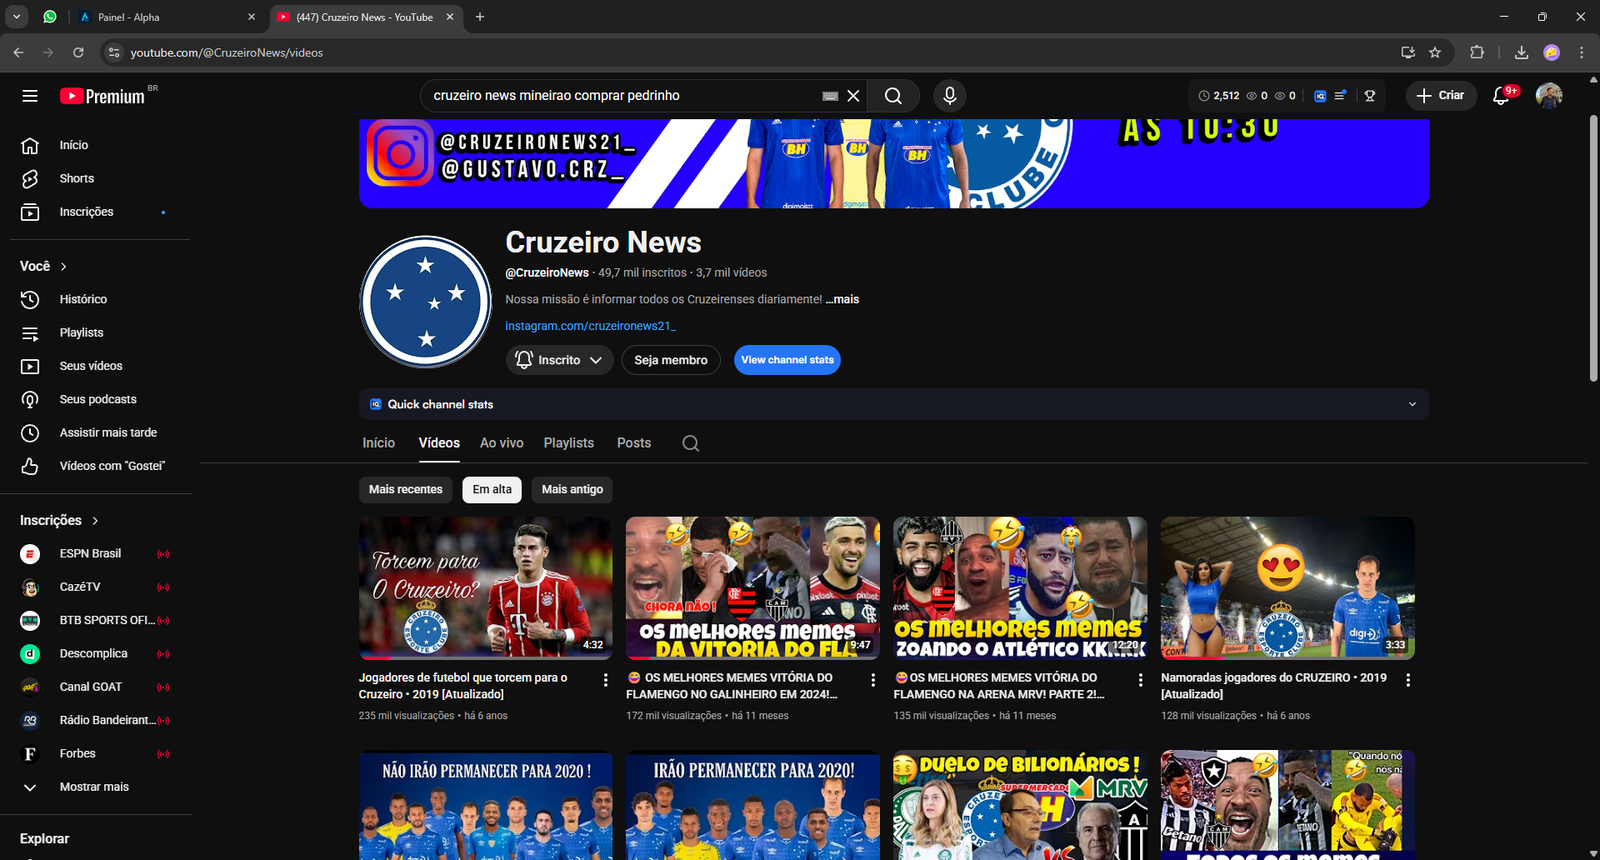Click the Criar button
1600x860 pixels.
pos(1441,96)
